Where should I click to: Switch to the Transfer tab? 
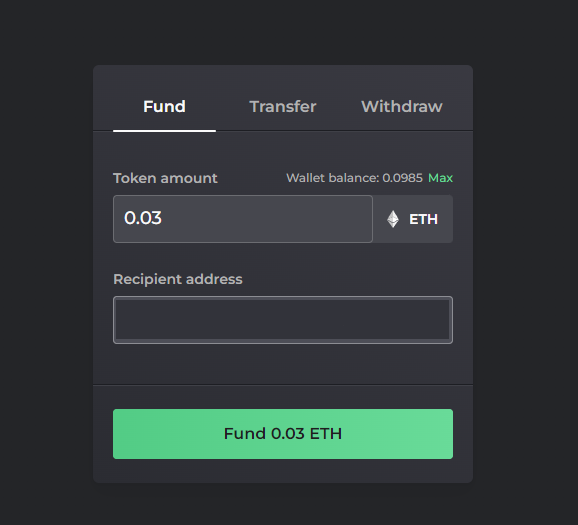pyautogui.click(x=283, y=107)
